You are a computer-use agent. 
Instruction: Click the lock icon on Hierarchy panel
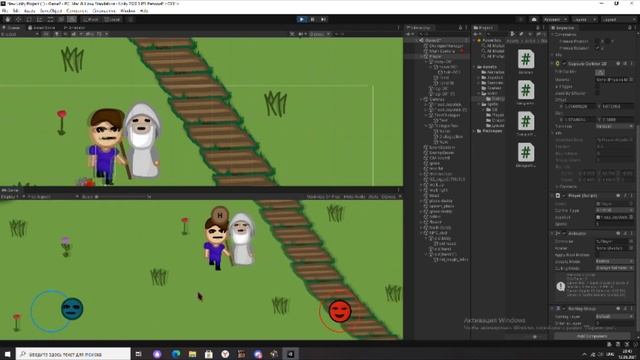coord(461,28)
